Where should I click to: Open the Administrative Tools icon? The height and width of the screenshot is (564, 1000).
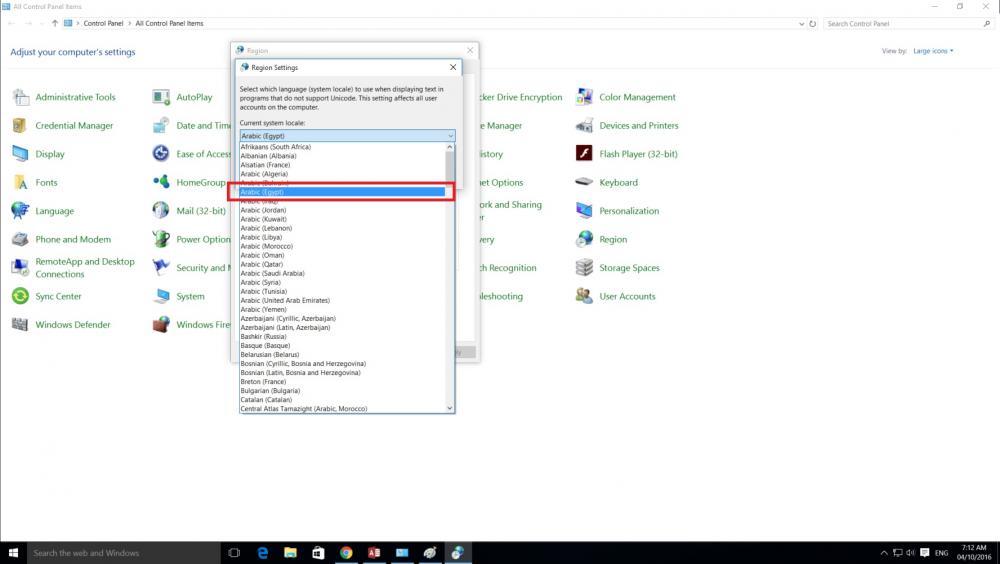[x=20, y=97]
